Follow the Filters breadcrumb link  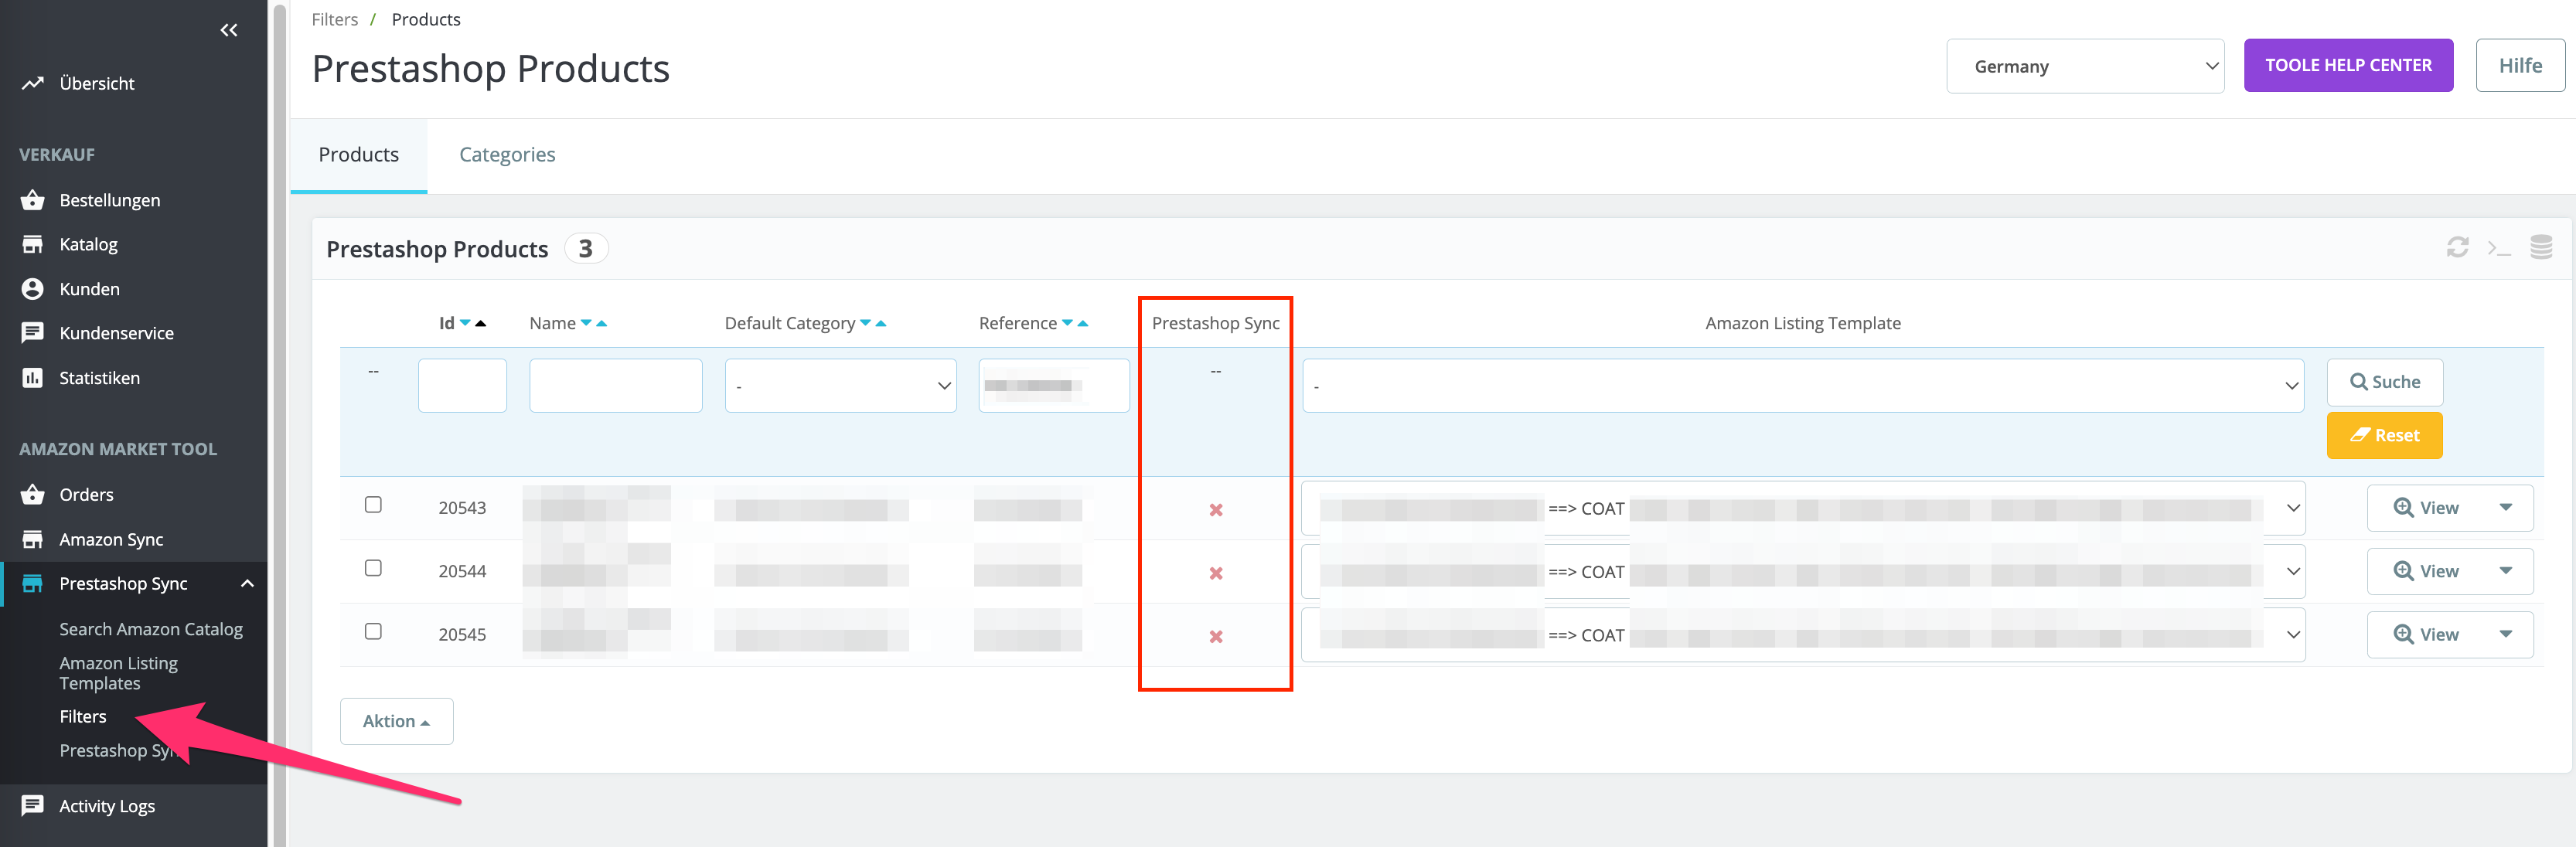334,19
